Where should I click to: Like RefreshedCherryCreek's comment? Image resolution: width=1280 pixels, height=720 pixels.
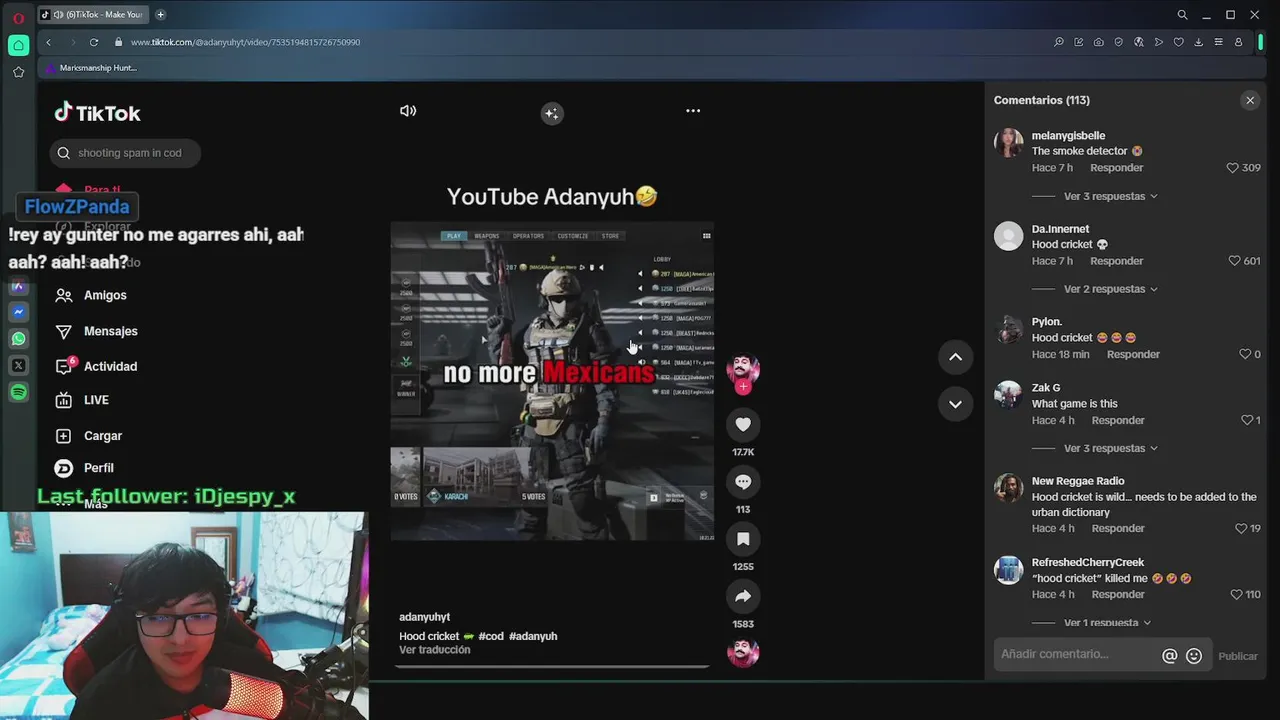click(1236, 594)
